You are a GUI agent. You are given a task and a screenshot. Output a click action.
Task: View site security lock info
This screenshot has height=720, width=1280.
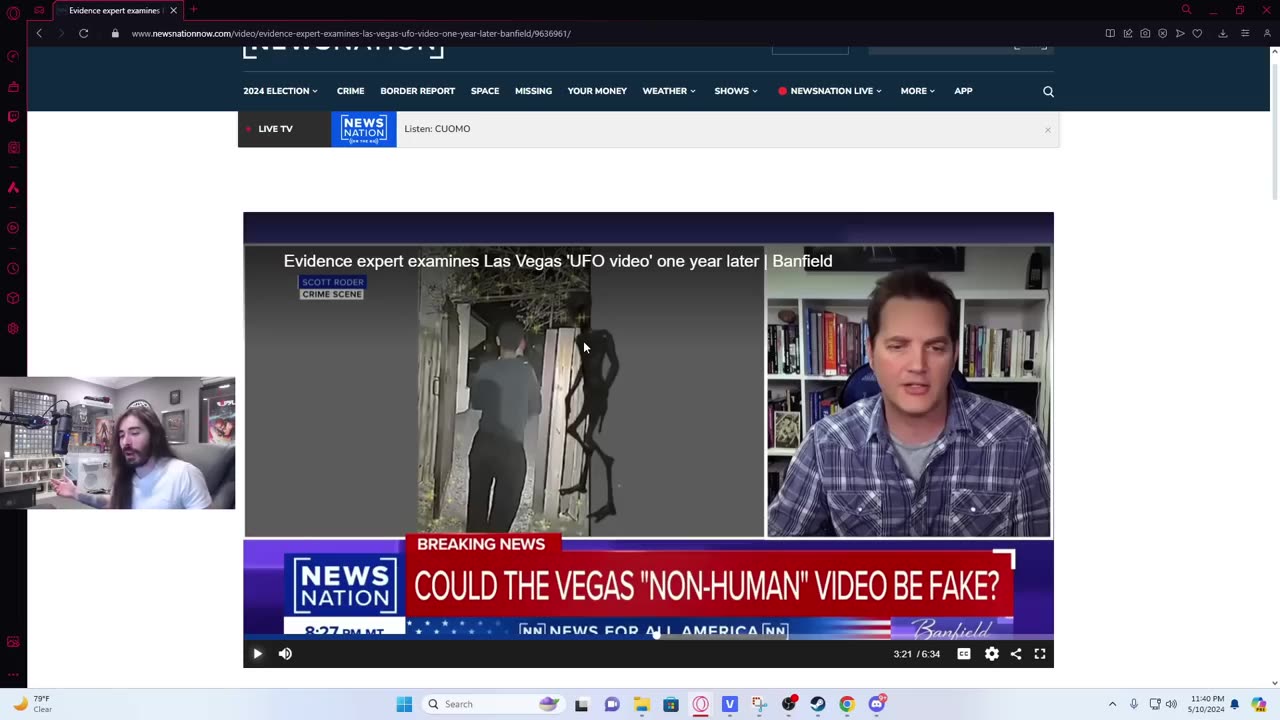(116, 33)
